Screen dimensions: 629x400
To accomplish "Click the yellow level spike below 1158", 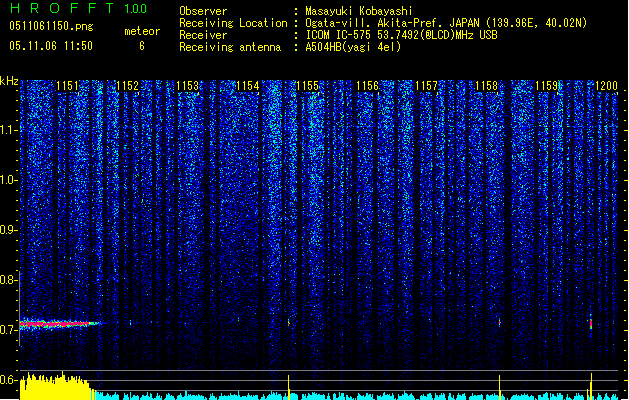I will coord(499,387).
